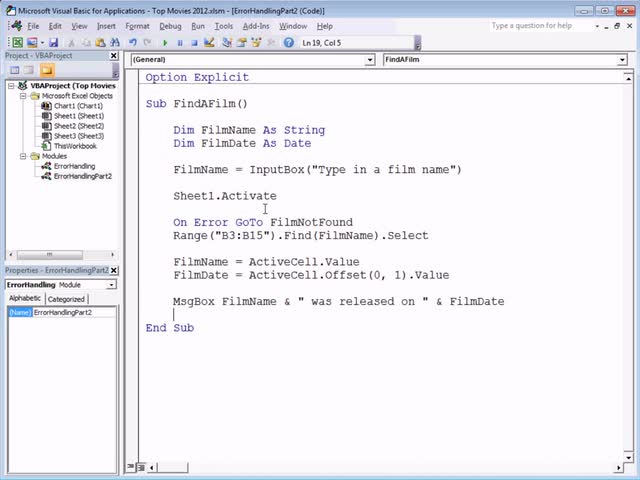Open the Insert menu
Viewport: 640px width, 480px height.
pos(106,26)
